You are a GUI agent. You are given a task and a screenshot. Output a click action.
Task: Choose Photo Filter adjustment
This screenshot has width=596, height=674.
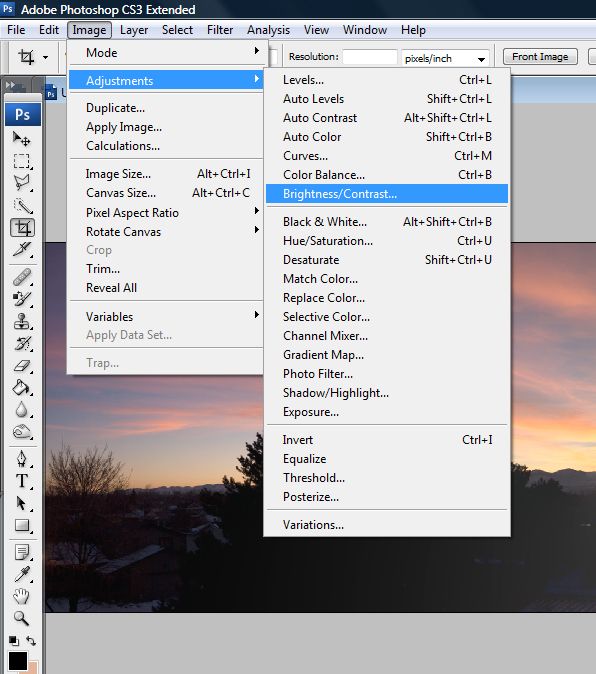(387, 374)
